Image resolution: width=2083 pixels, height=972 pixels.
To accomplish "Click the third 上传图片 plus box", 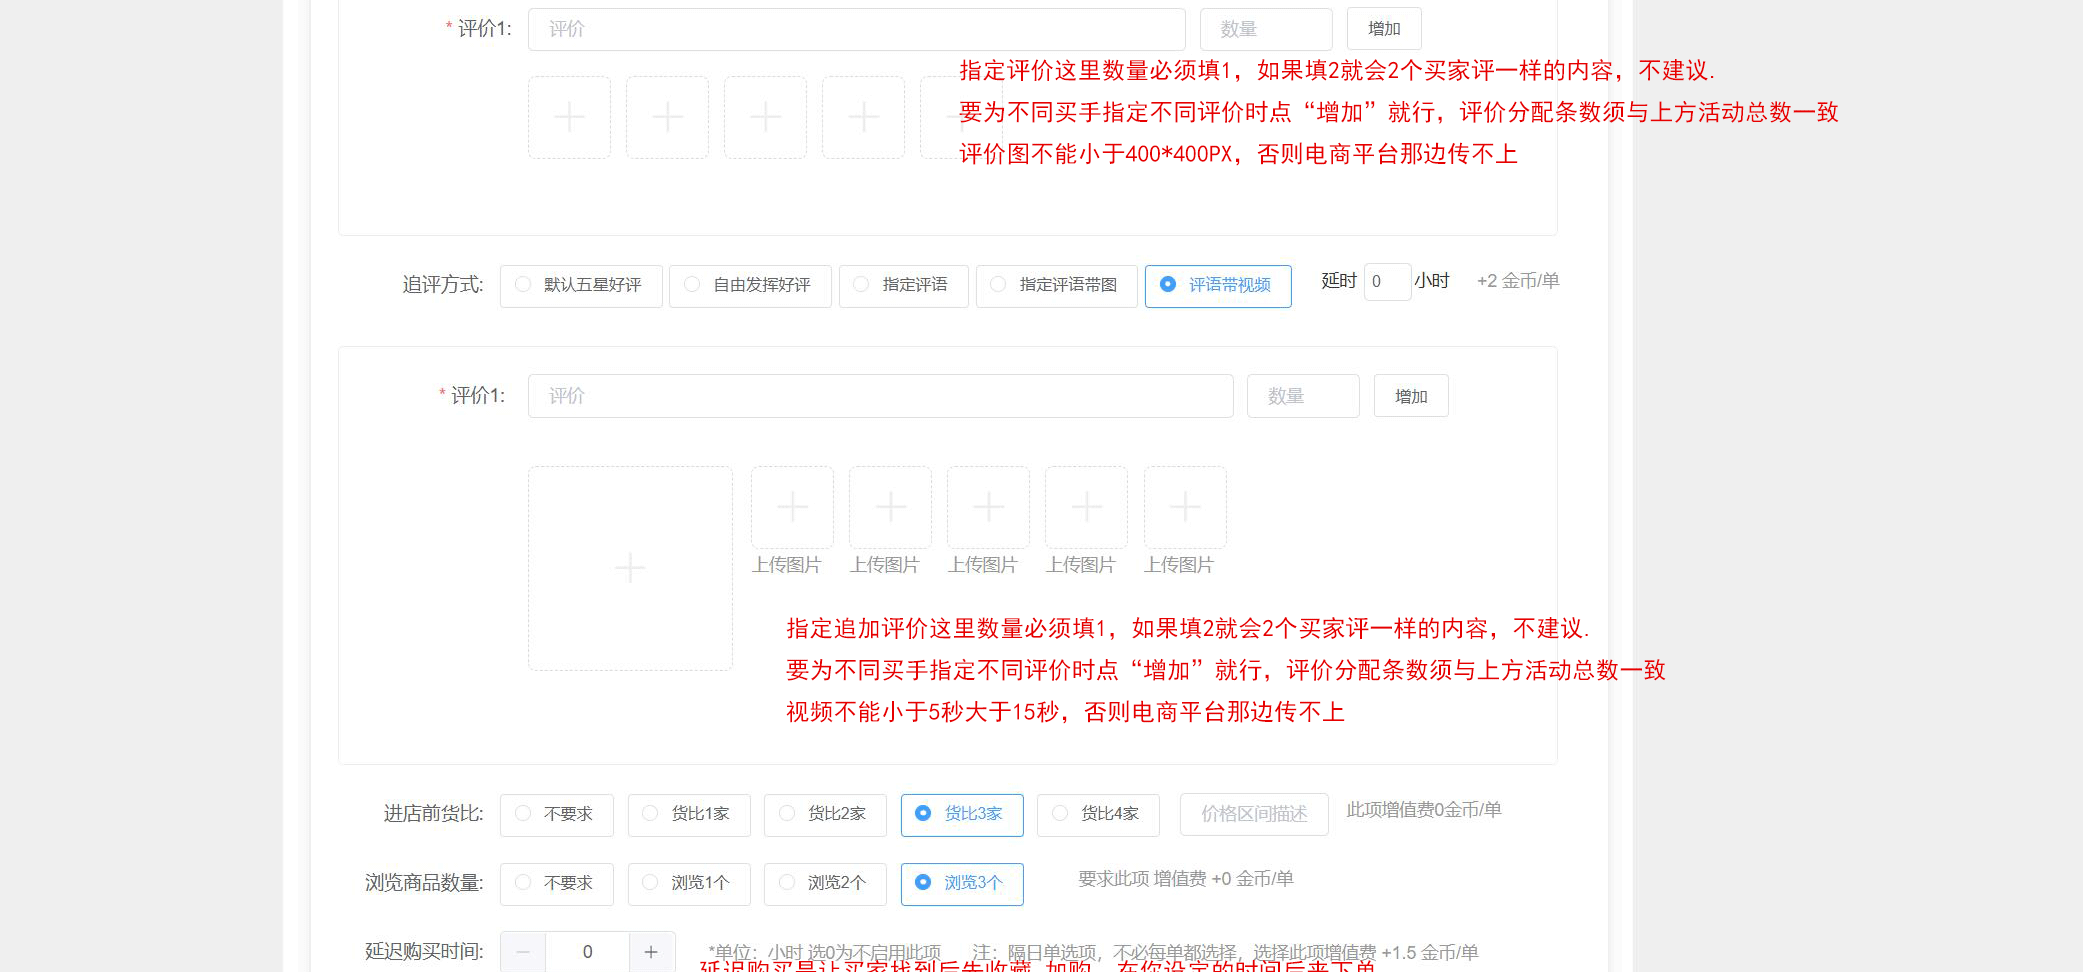I will click(x=988, y=507).
